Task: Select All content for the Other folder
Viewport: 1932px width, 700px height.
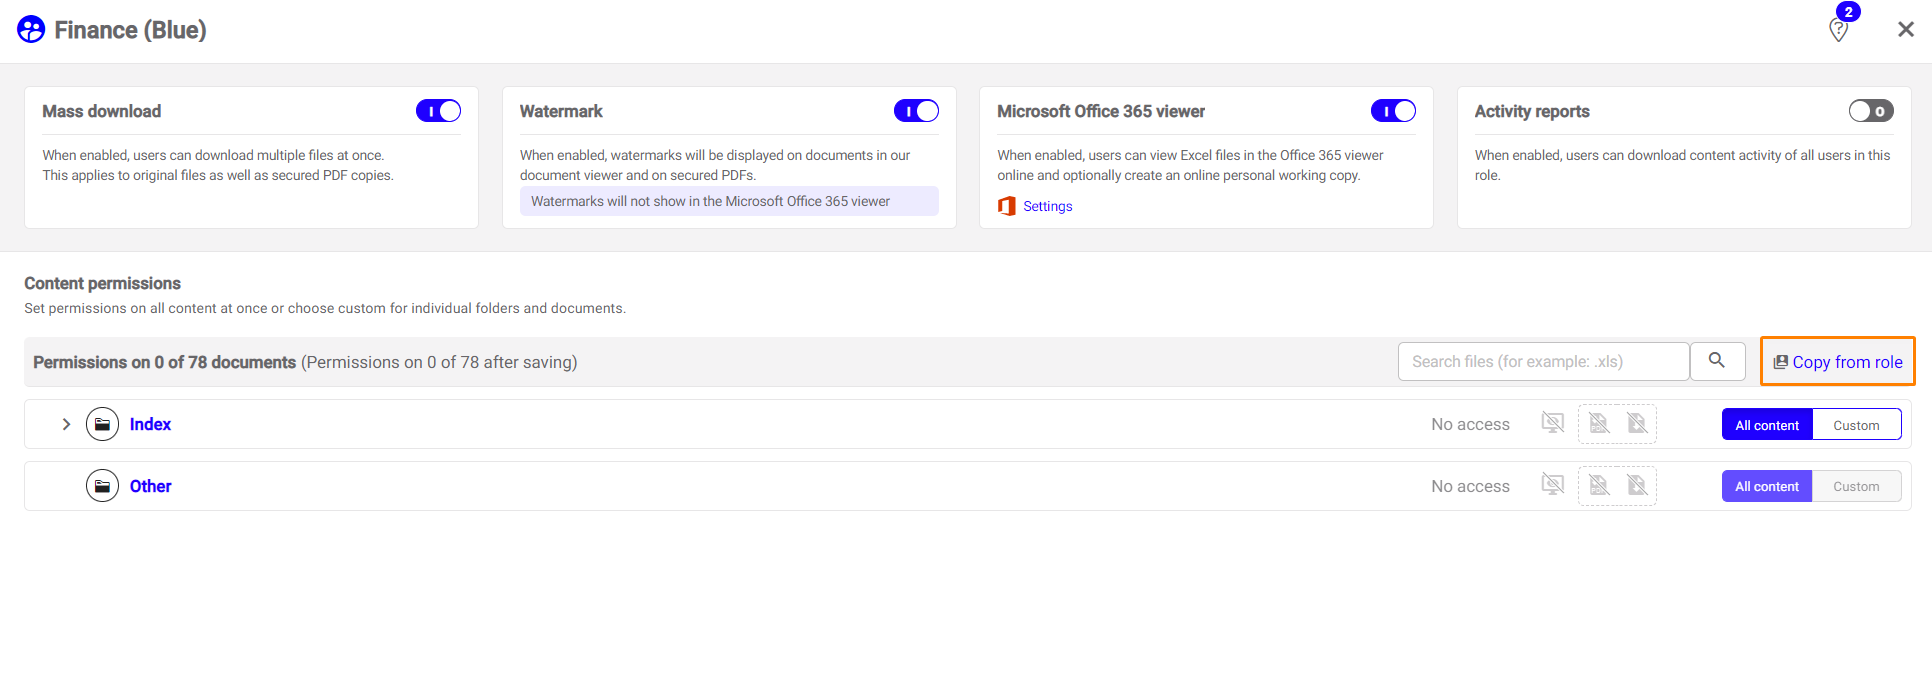Action: 1766,487
